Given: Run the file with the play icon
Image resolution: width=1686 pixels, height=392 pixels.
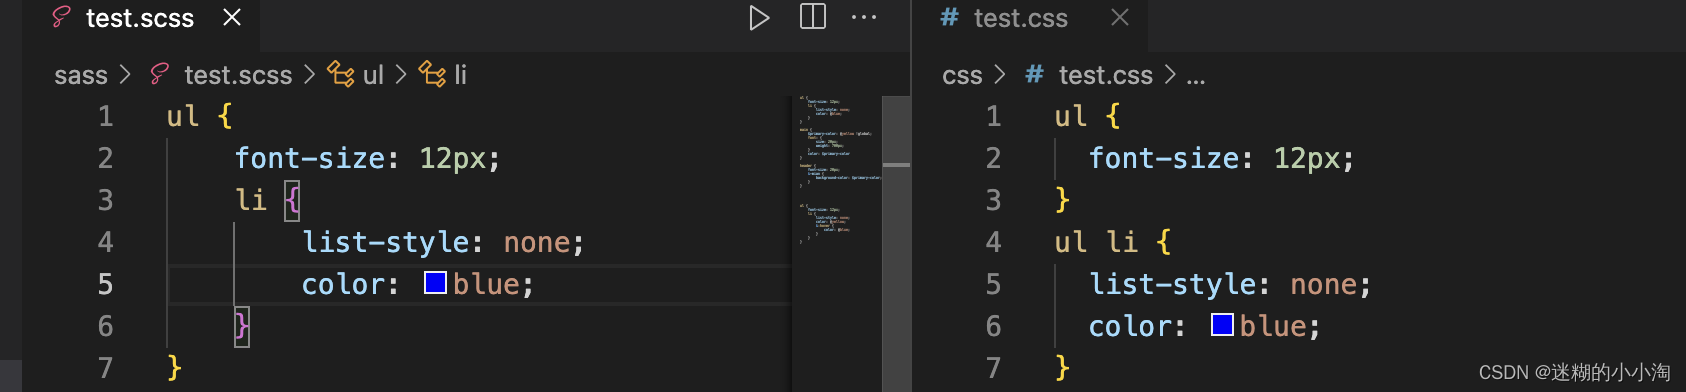Looking at the screenshot, I should (759, 18).
